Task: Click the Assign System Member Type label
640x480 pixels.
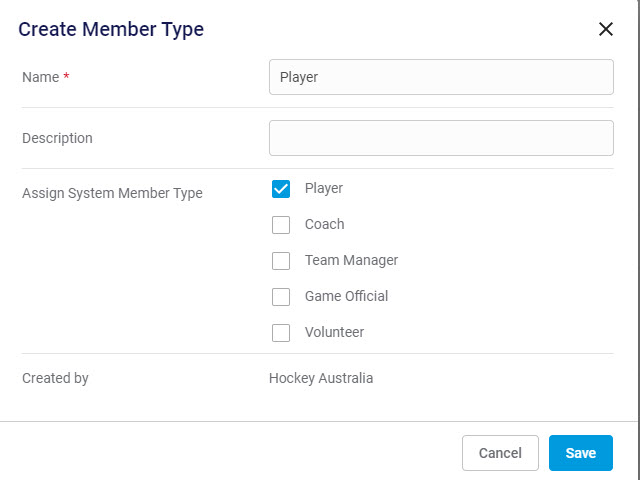Action: tap(112, 193)
